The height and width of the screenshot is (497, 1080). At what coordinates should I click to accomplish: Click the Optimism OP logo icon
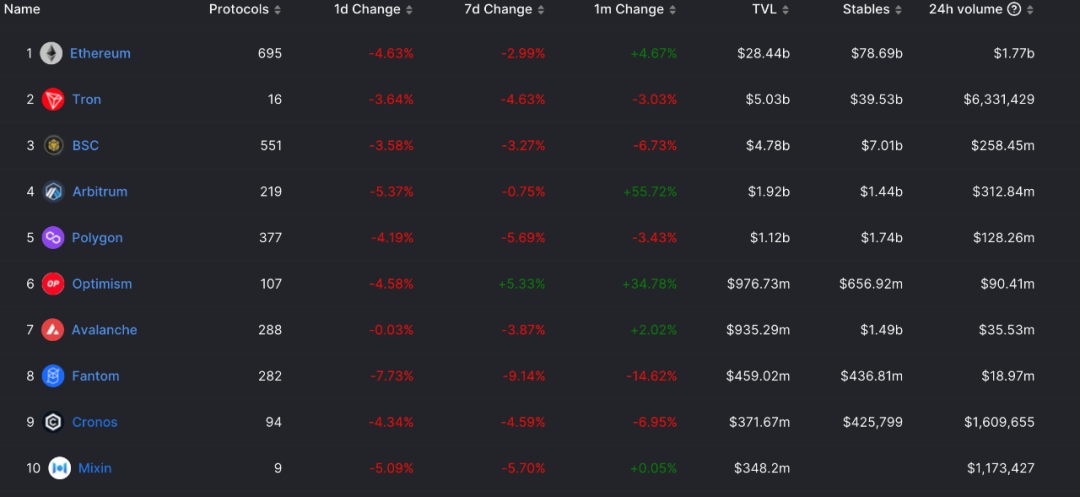point(53,284)
